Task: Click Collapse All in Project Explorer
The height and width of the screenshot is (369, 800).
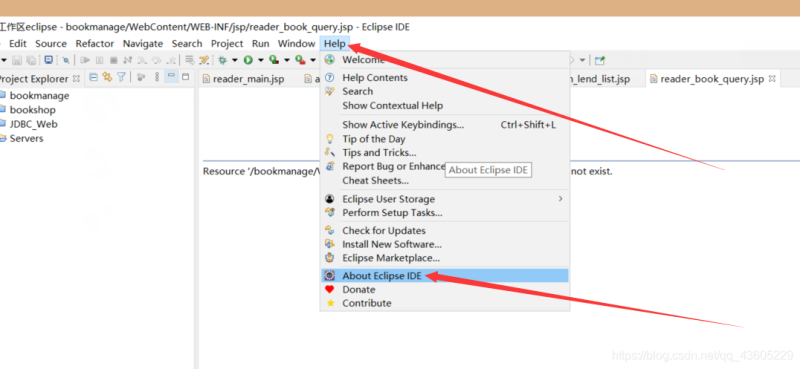Action: point(93,77)
